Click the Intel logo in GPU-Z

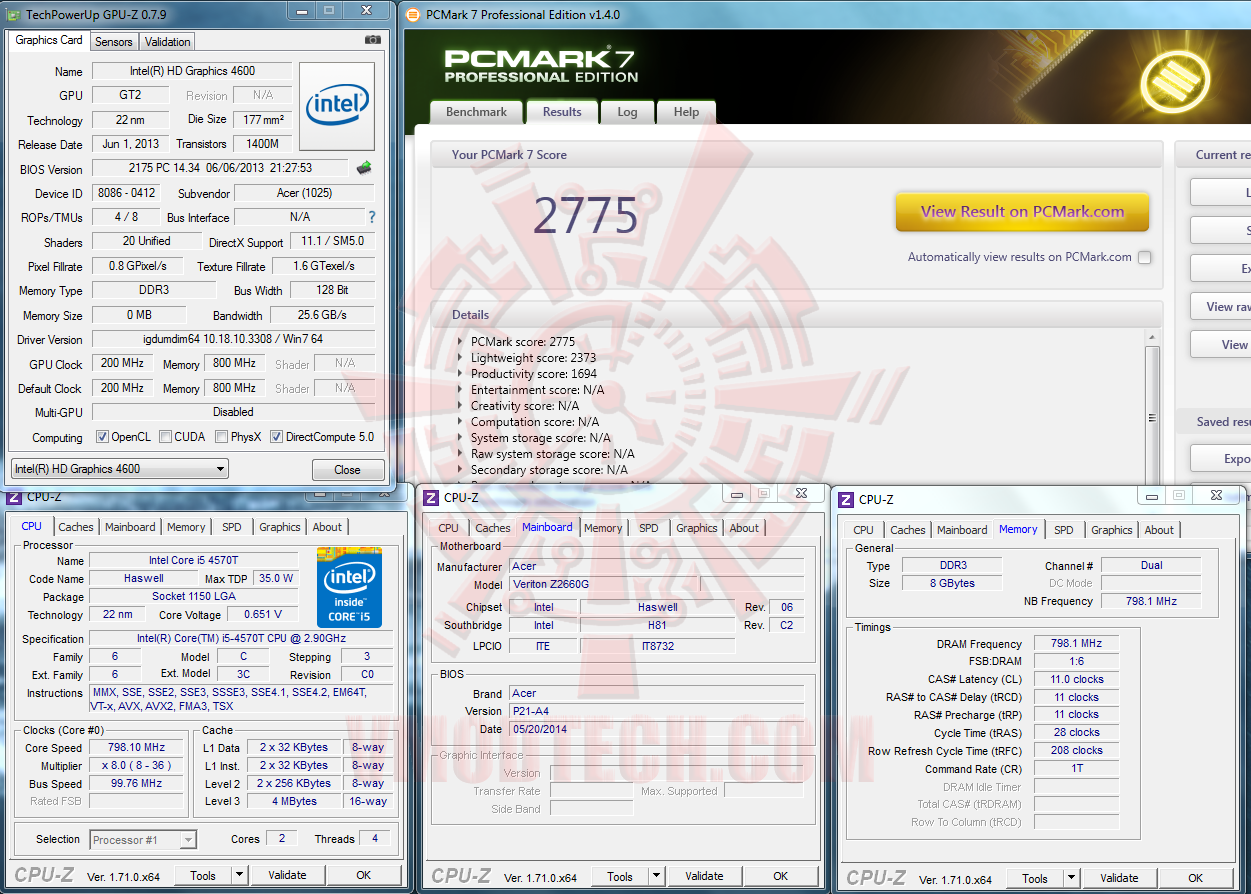pyautogui.click(x=337, y=105)
